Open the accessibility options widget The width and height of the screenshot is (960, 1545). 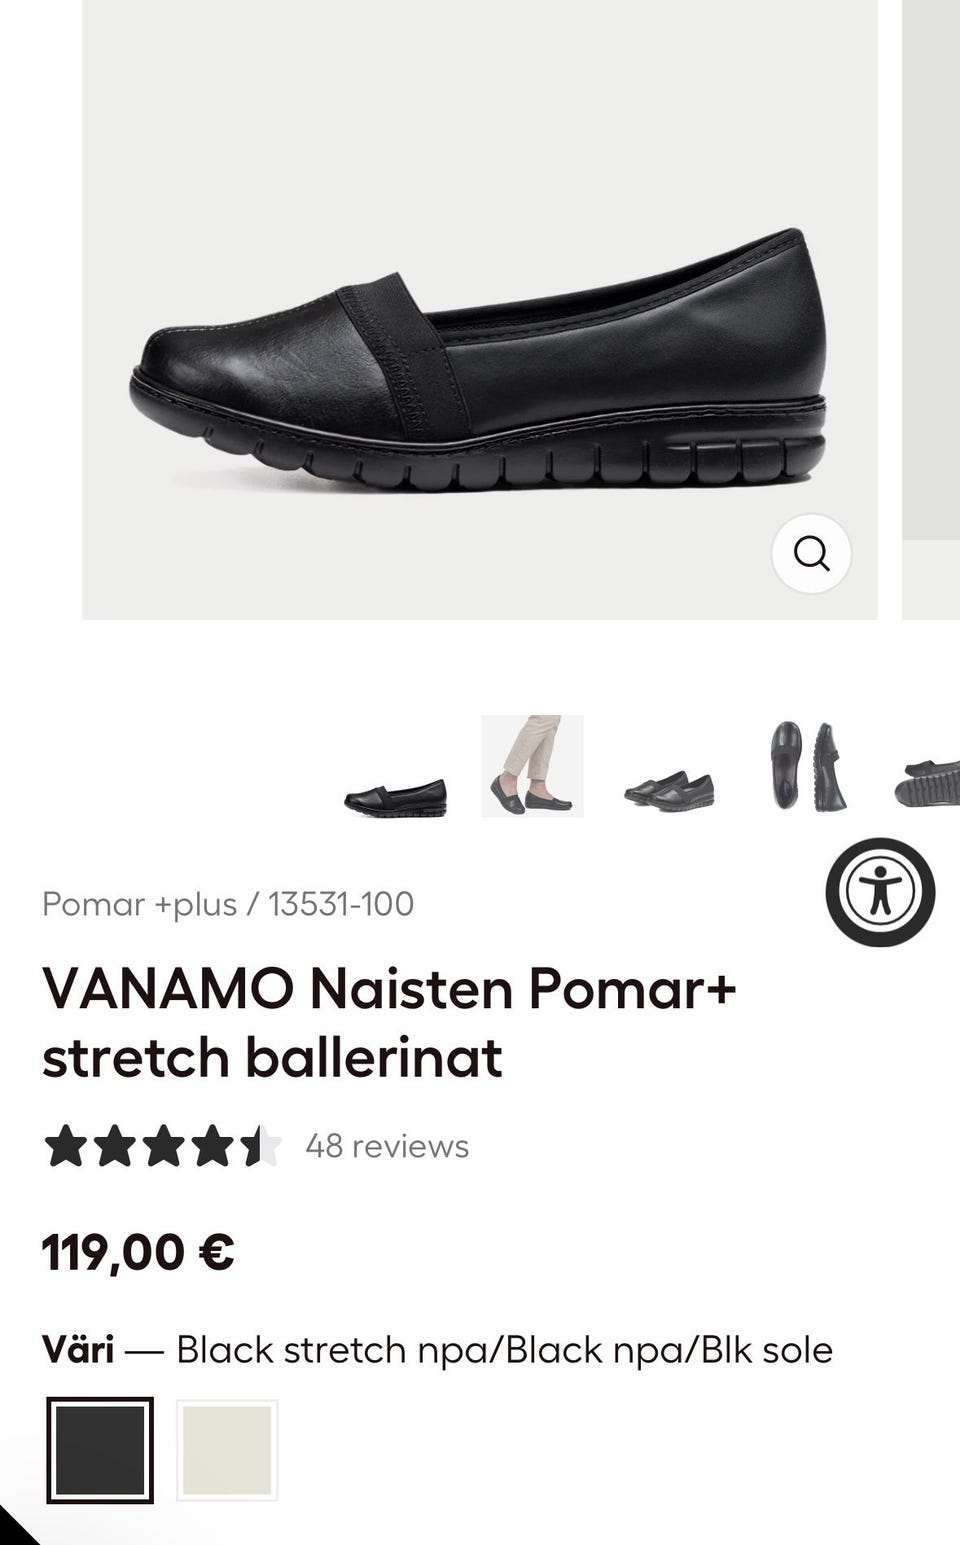(880, 892)
